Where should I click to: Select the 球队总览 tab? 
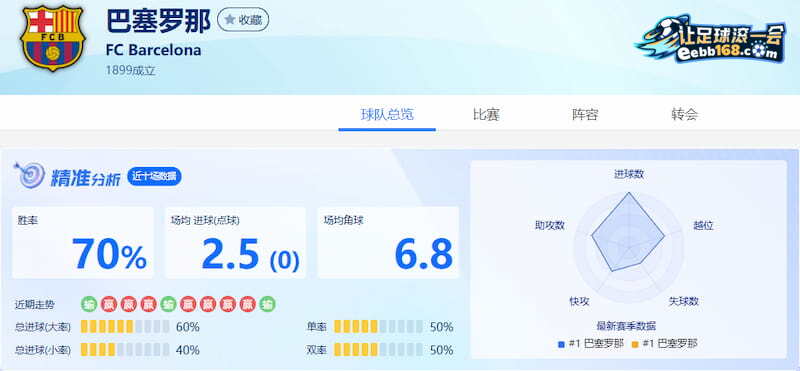click(387, 114)
